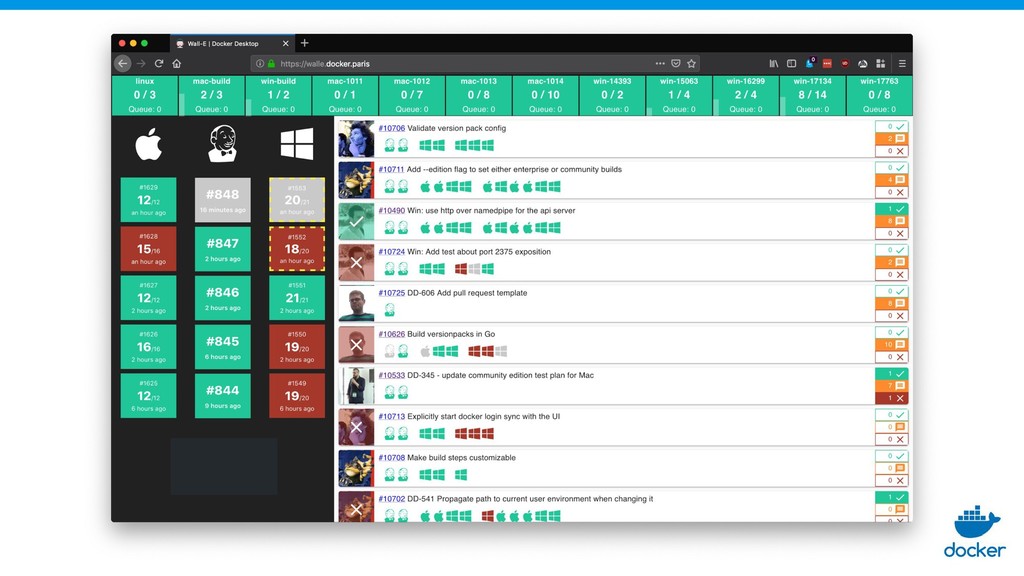Viewport: 1024px width, 576px height.
Task: Click author avatar on the #10725 row
Action: [356, 303]
